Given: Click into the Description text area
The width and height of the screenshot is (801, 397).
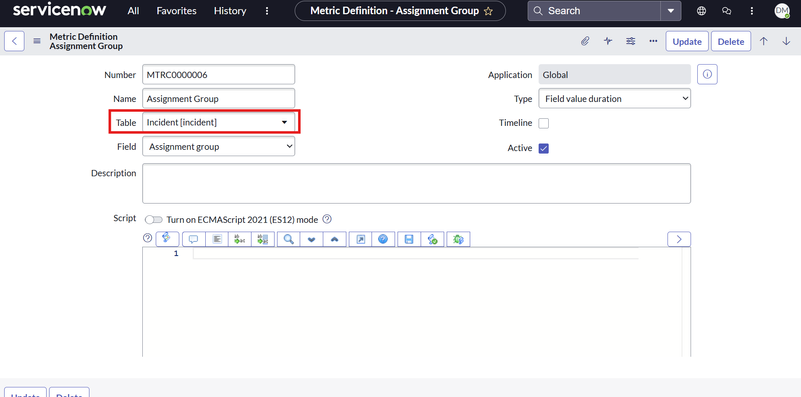Looking at the screenshot, I should 416,183.
